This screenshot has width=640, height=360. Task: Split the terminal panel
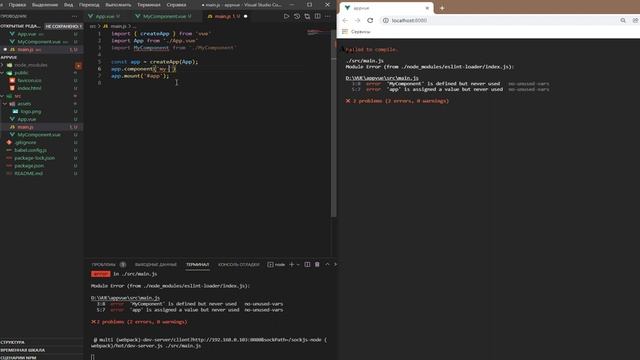(307, 264)
